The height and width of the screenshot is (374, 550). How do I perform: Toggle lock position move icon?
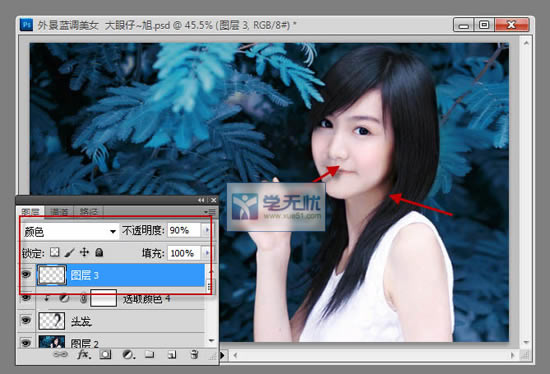[85, 252]
